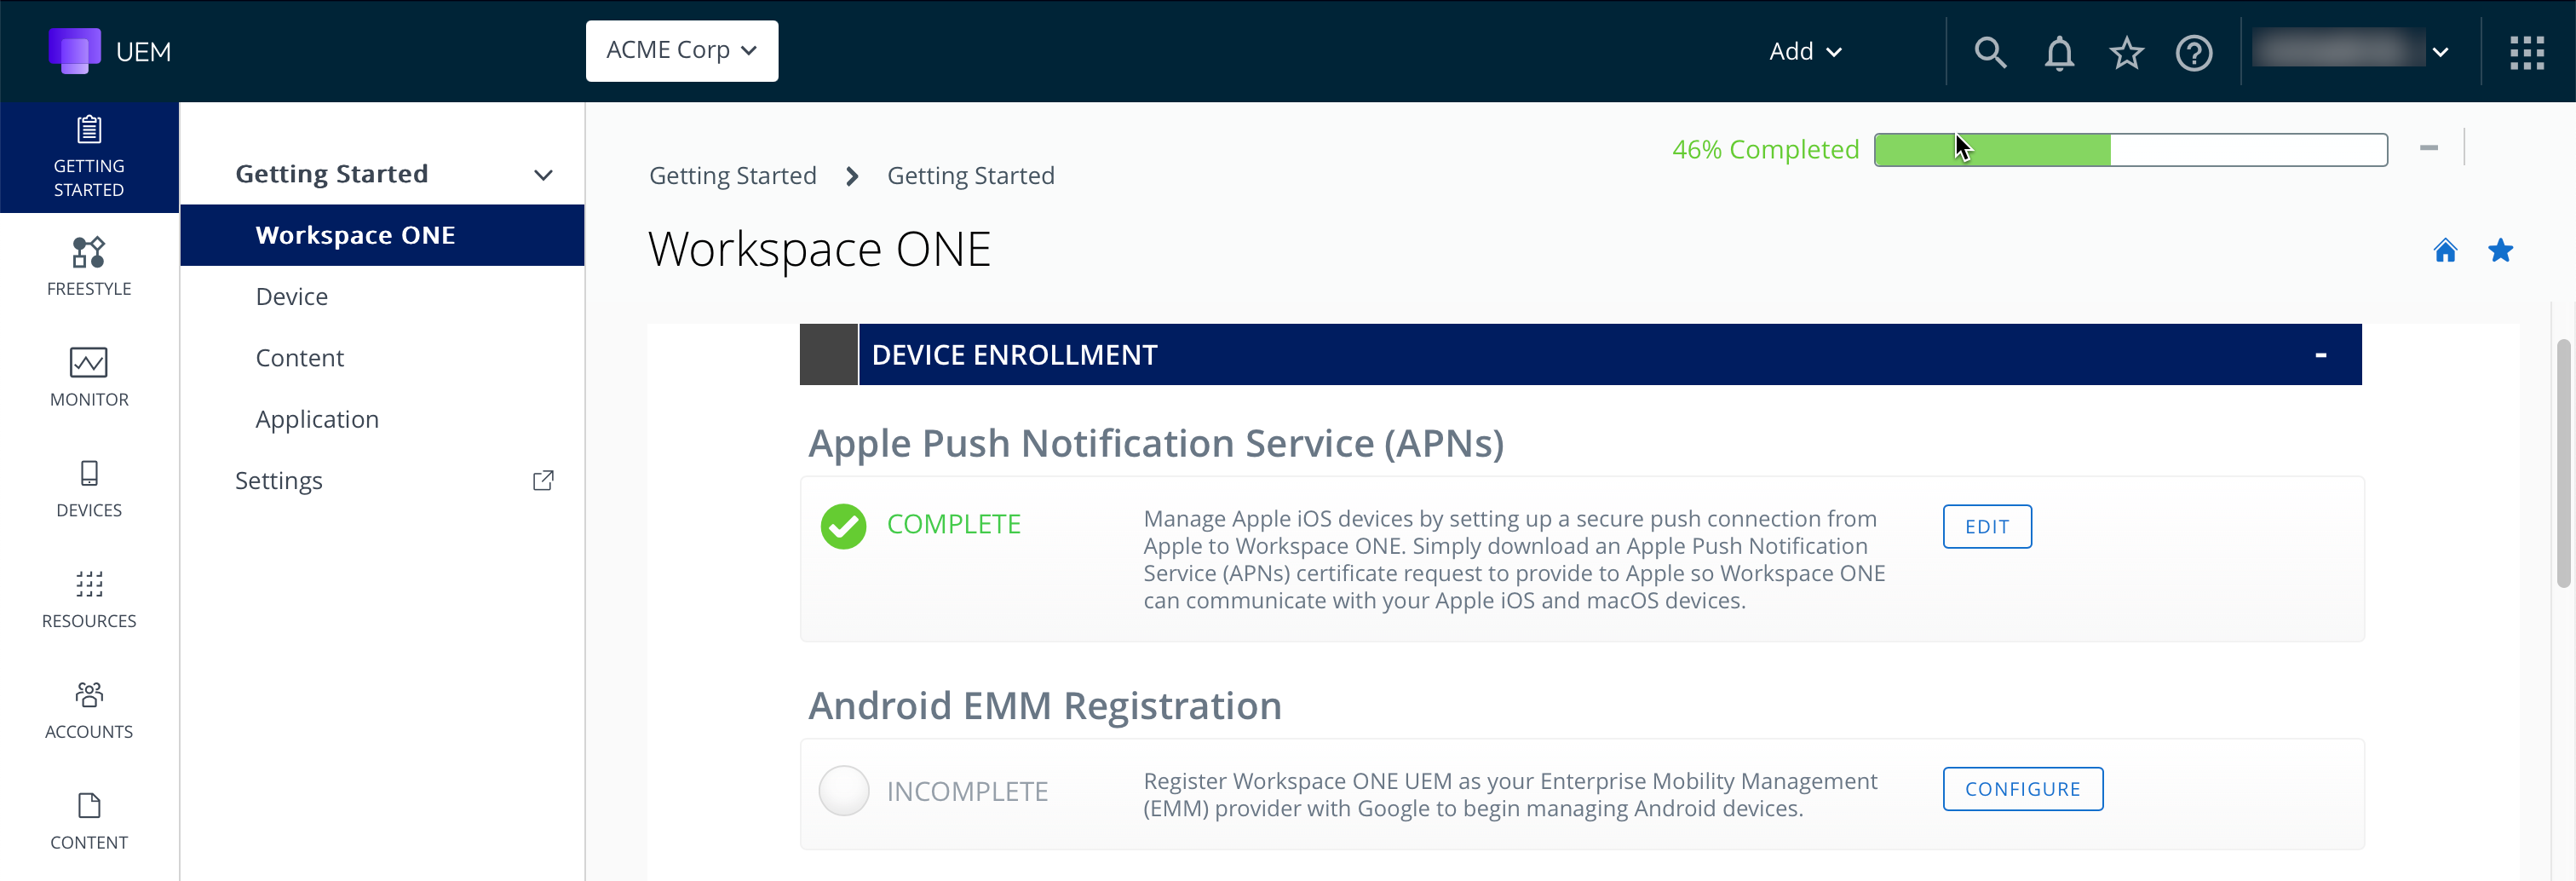Click the 46% completed progress bar
This screenshot has width=2576, height=881.
tap(2130, 150)
